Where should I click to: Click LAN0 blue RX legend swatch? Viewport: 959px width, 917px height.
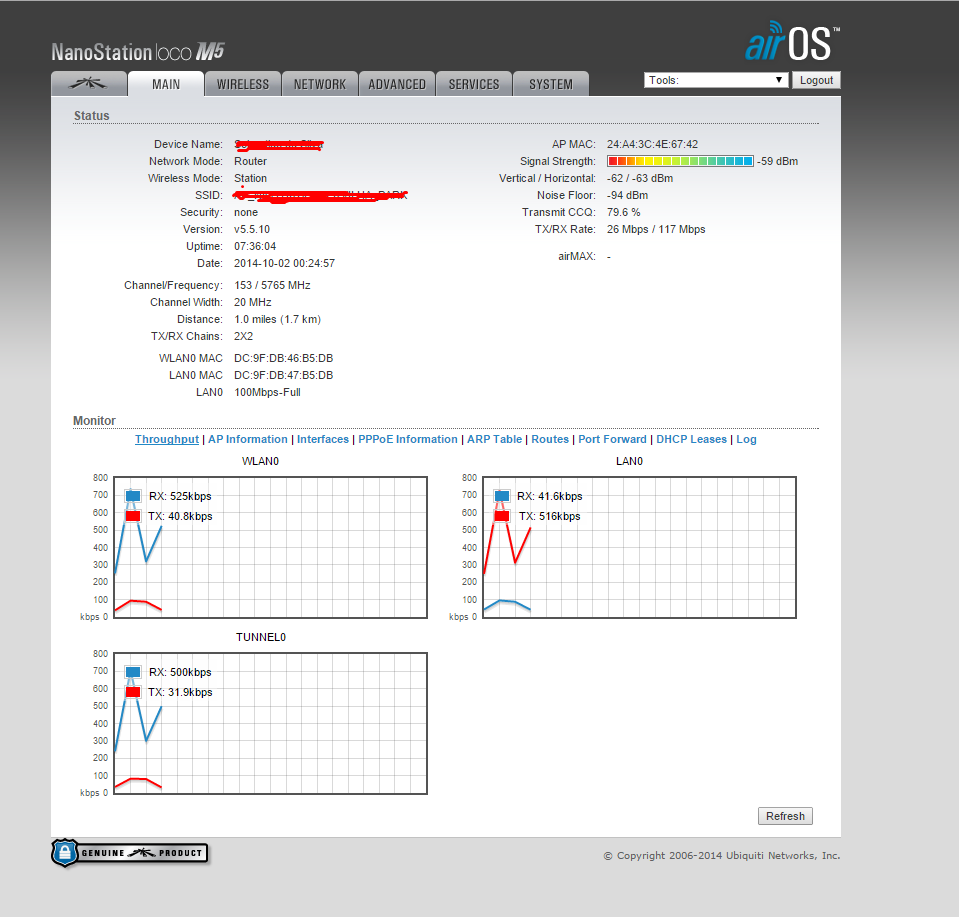[502, 496]
